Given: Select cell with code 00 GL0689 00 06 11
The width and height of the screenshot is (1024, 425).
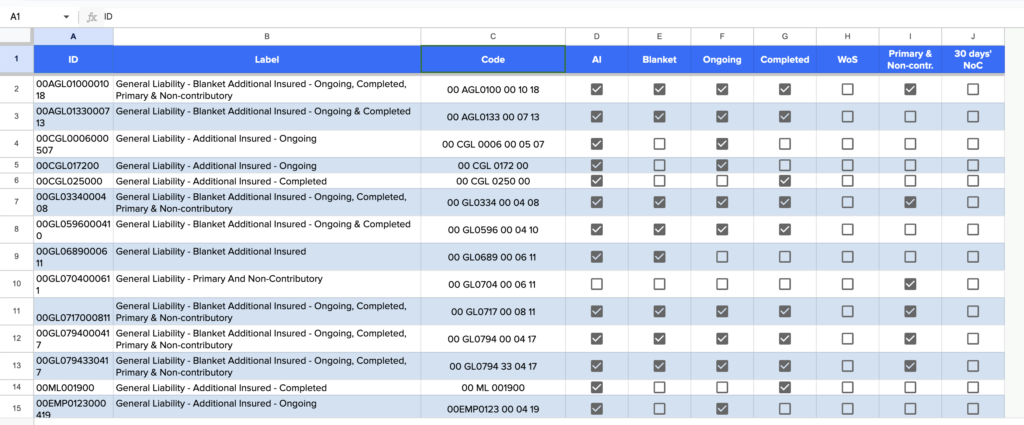Looking at the screenshot, I should click(x=493, y=257).
